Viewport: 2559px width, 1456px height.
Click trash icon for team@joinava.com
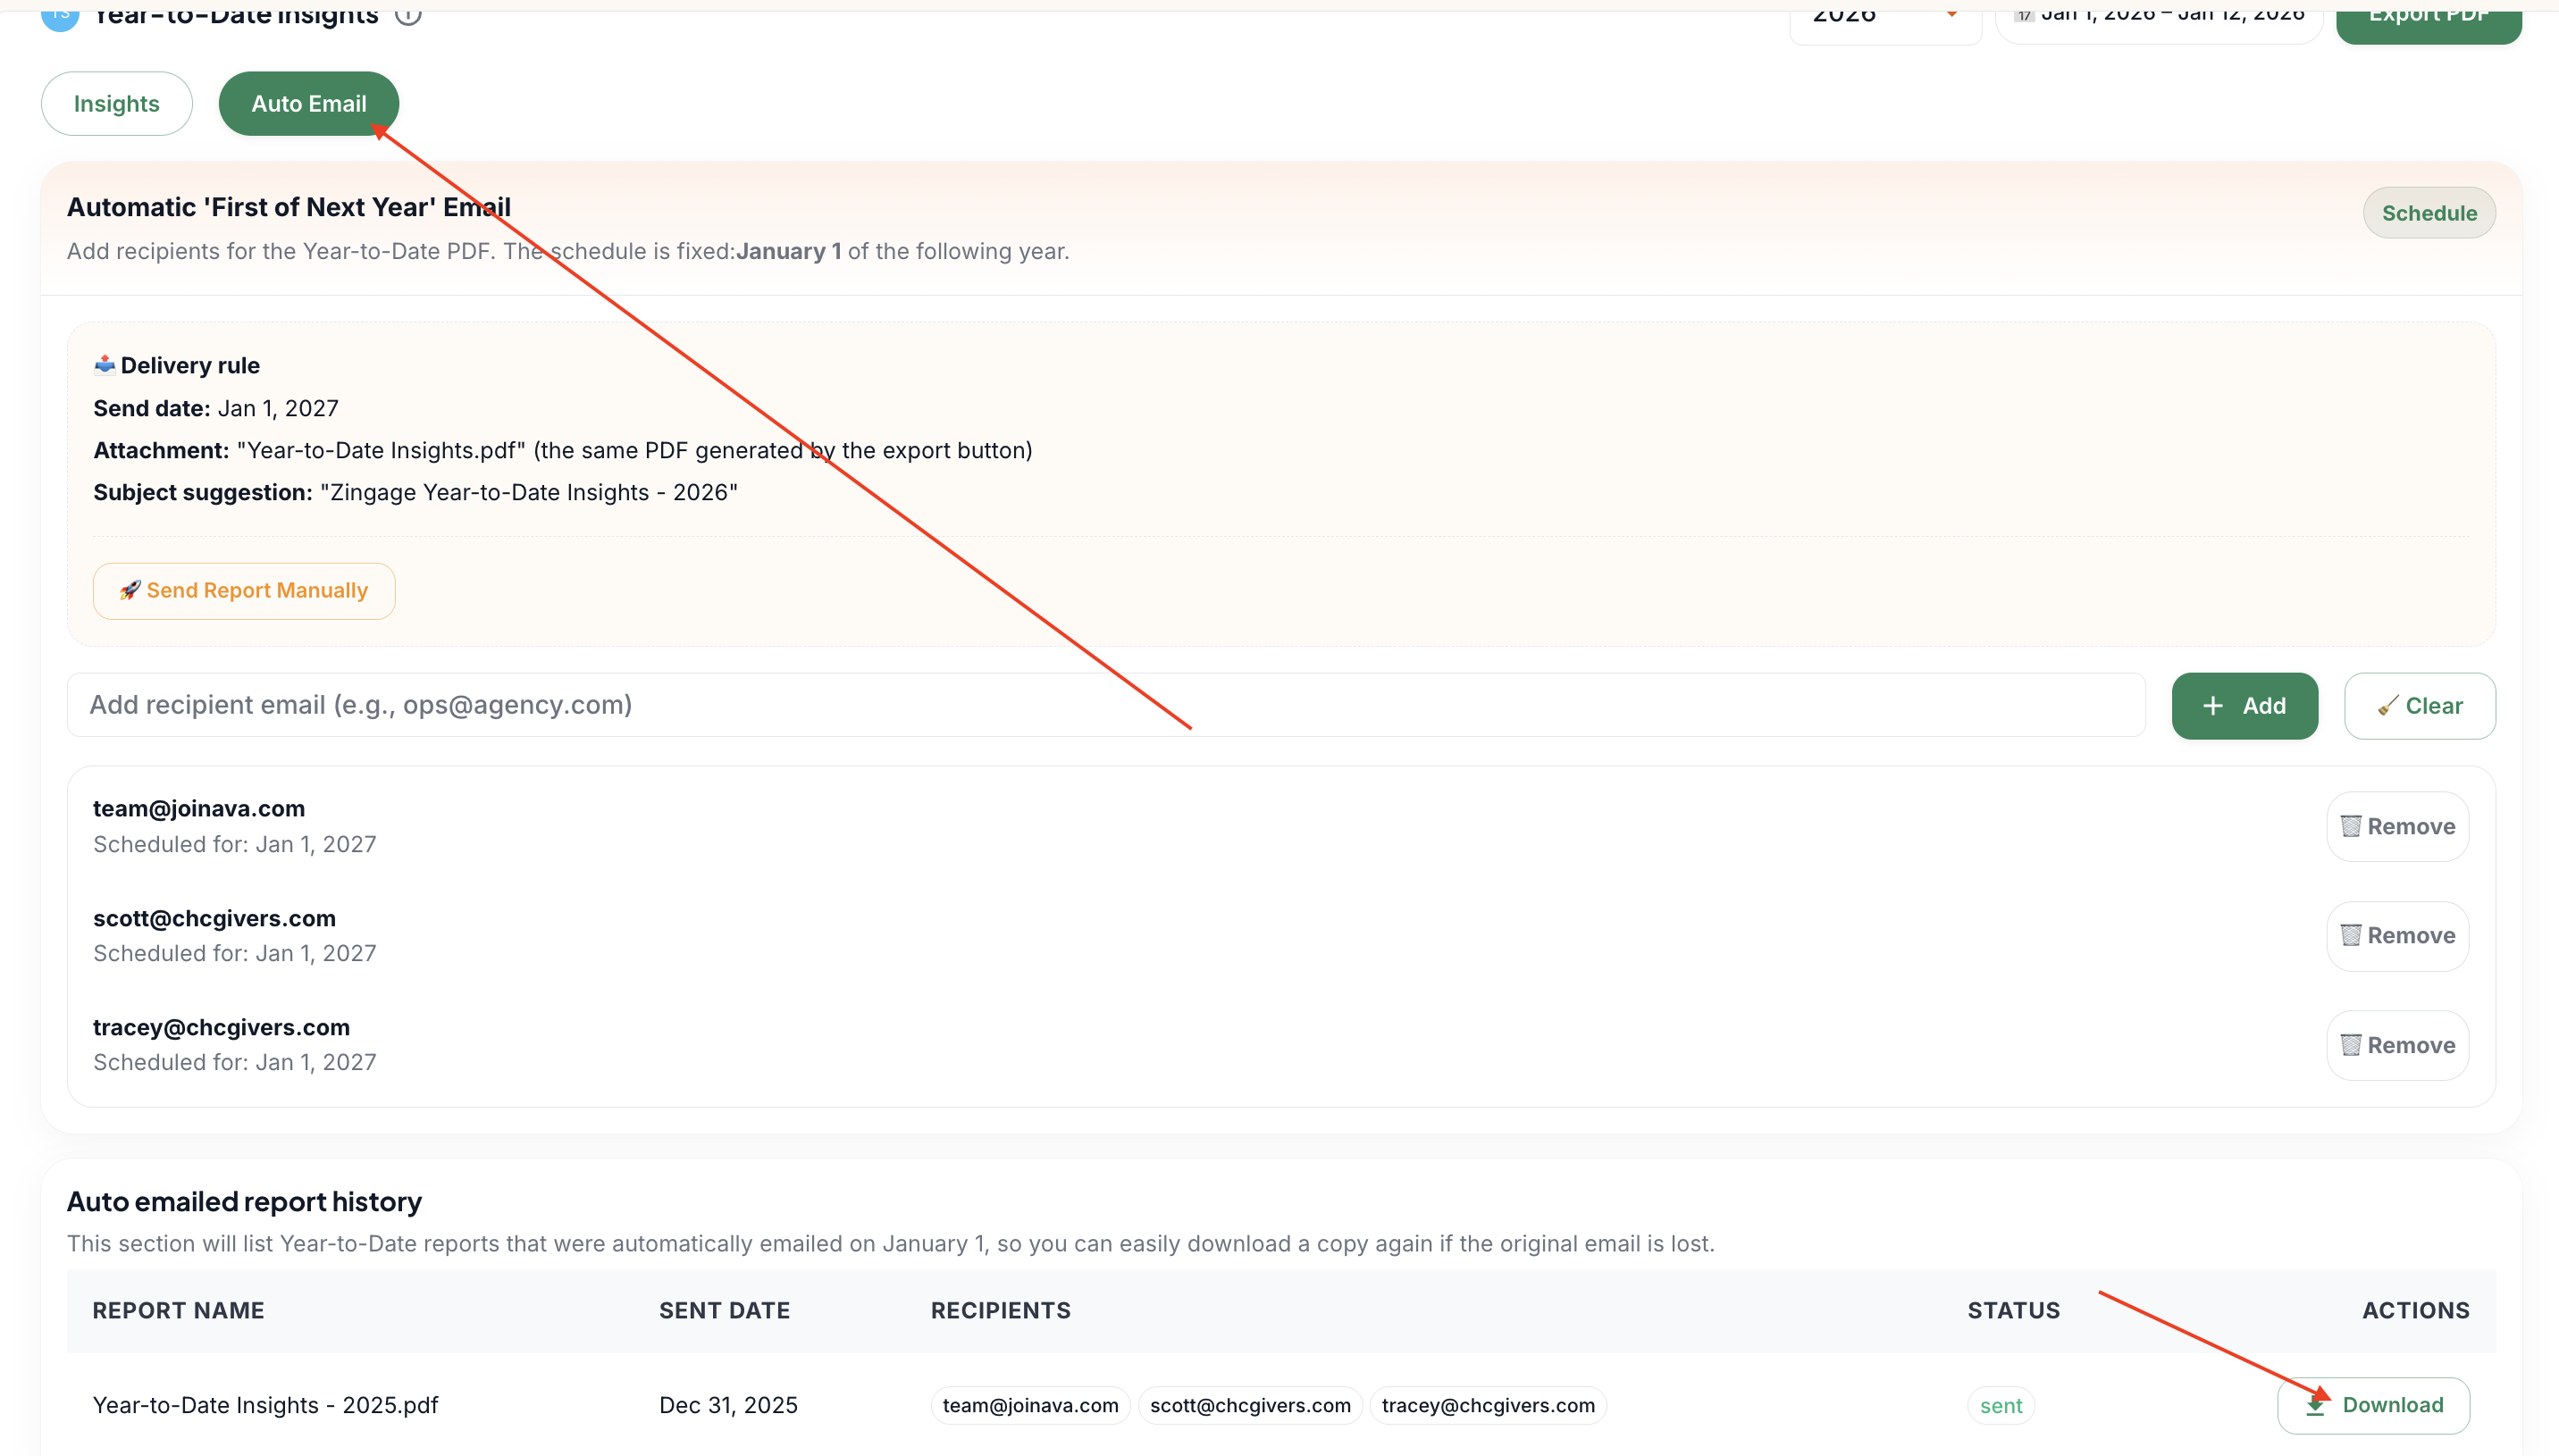[2351, 827]
